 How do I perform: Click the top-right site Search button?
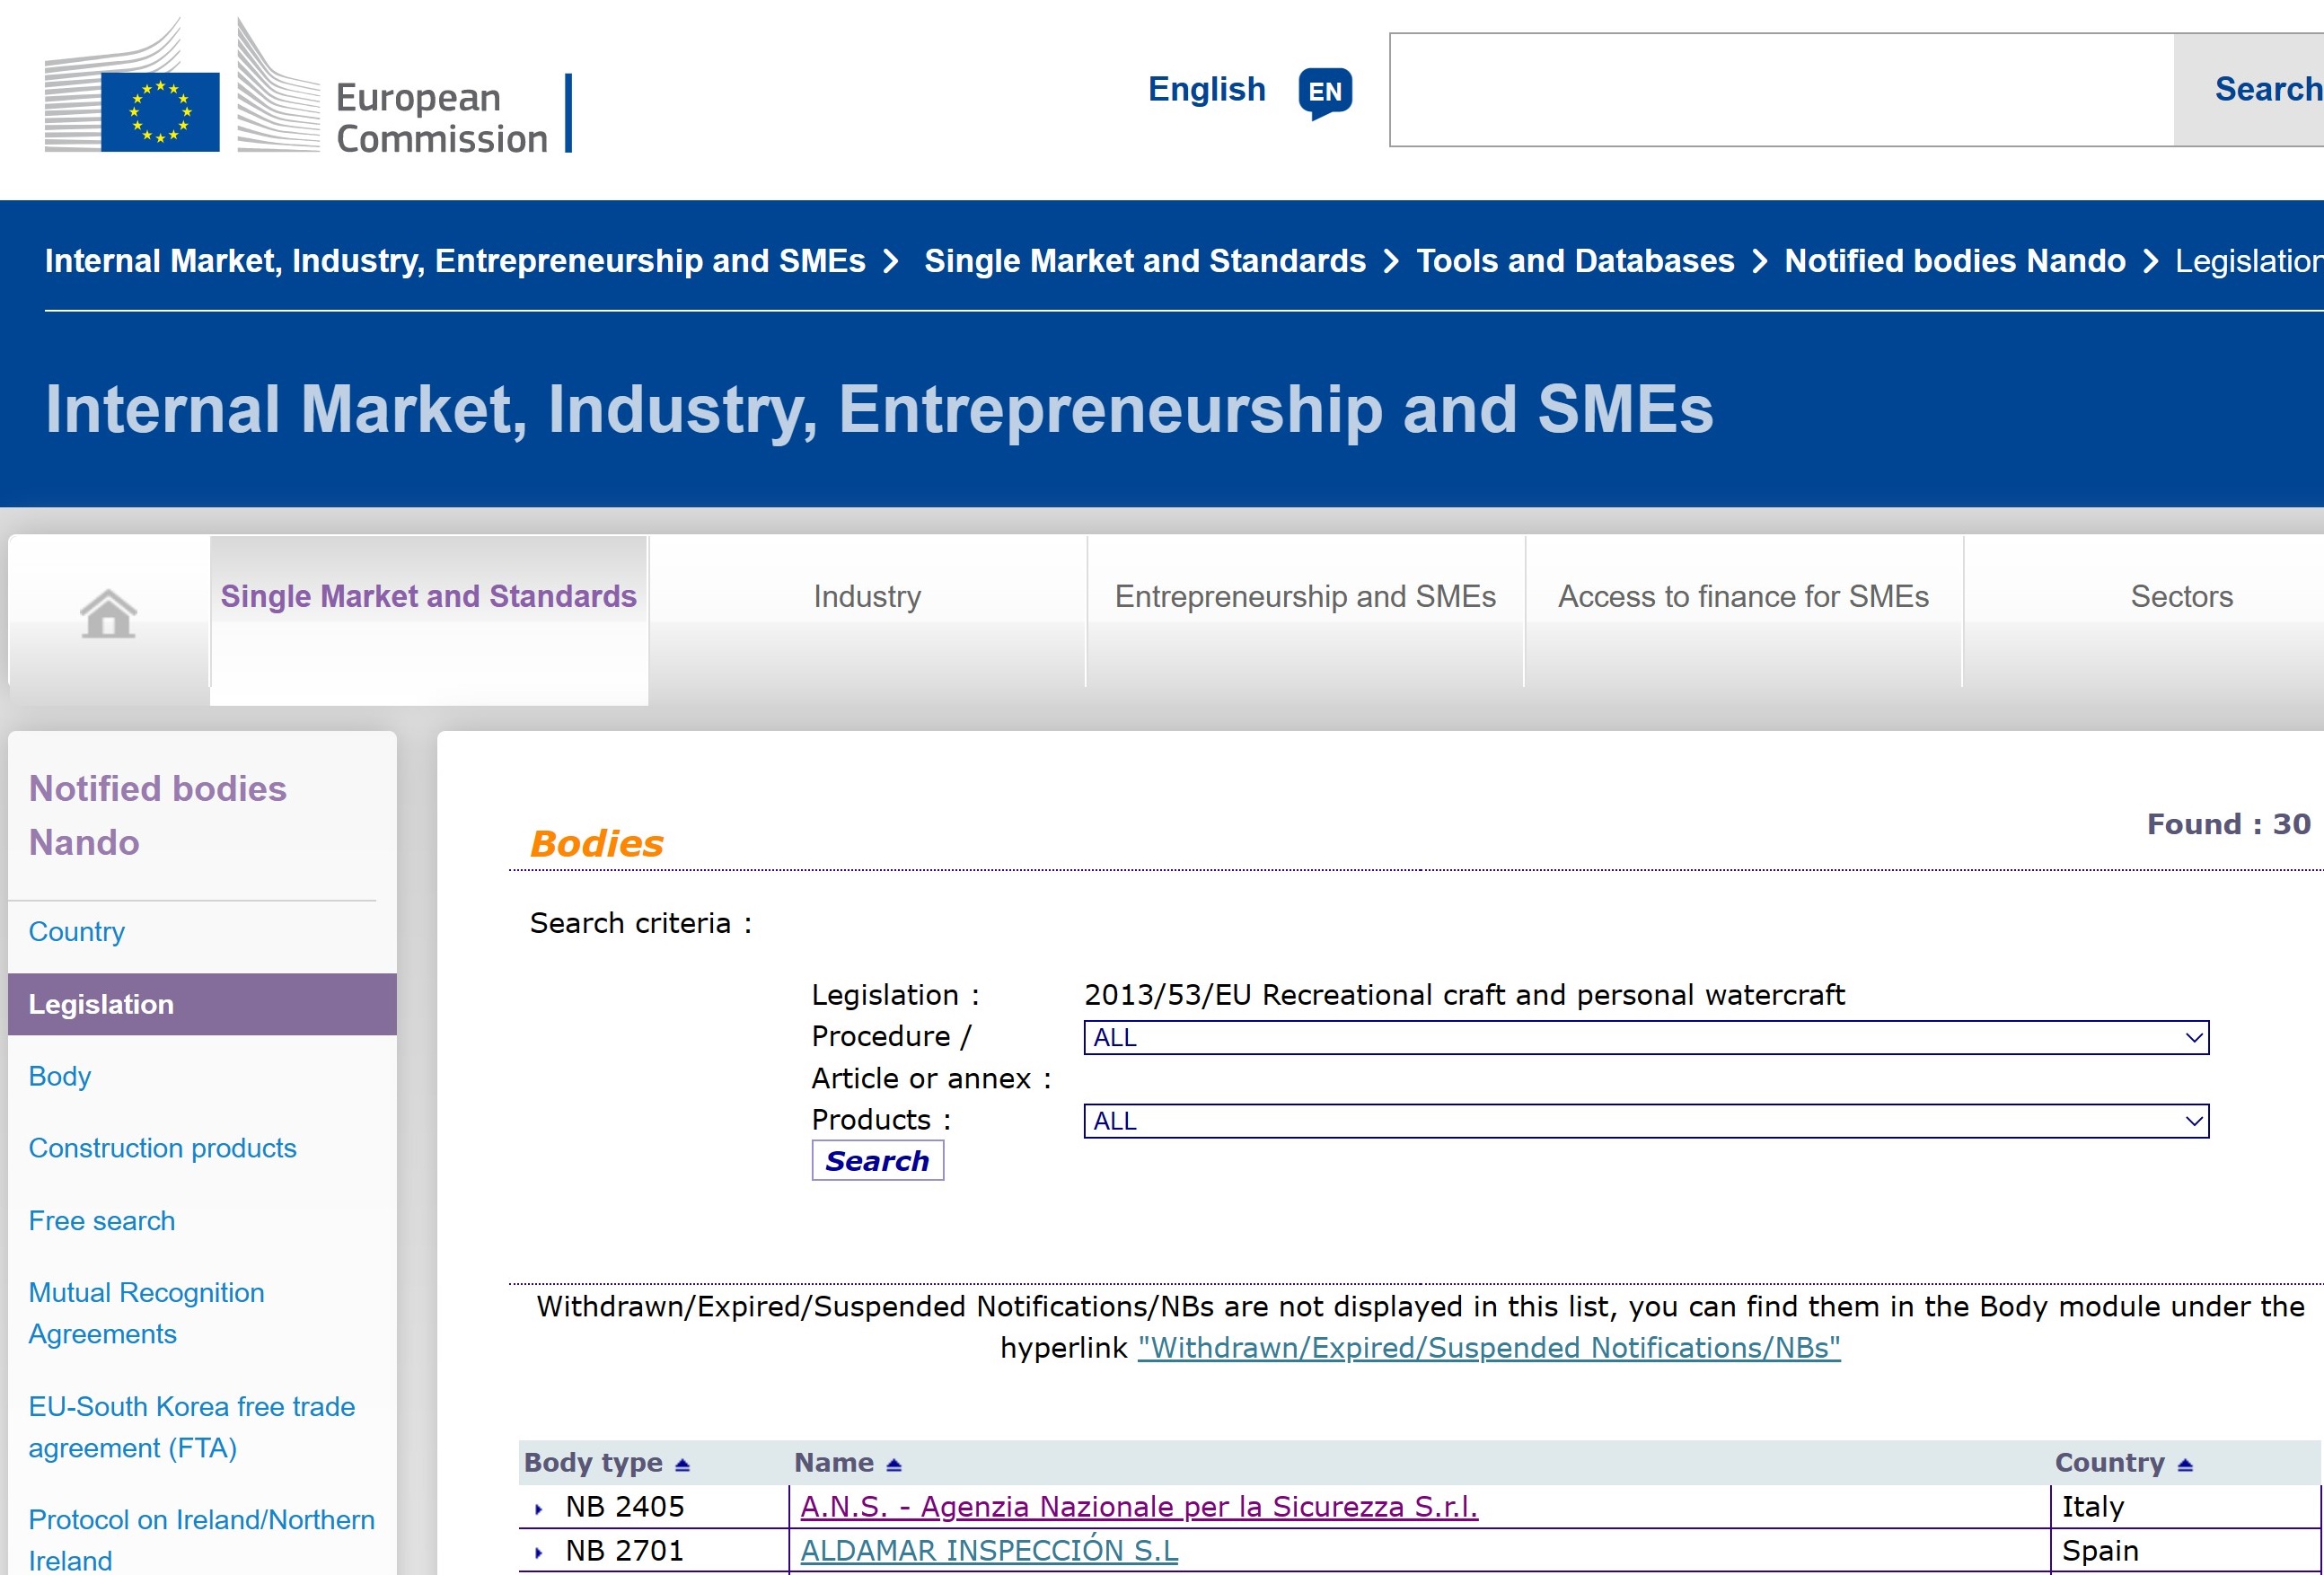2265,90
